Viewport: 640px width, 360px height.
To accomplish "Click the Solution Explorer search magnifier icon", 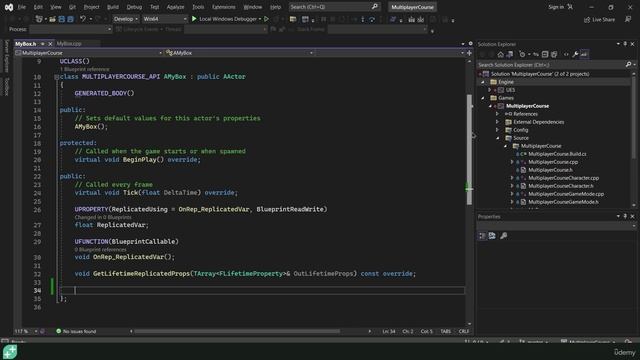I will [629, 64].
